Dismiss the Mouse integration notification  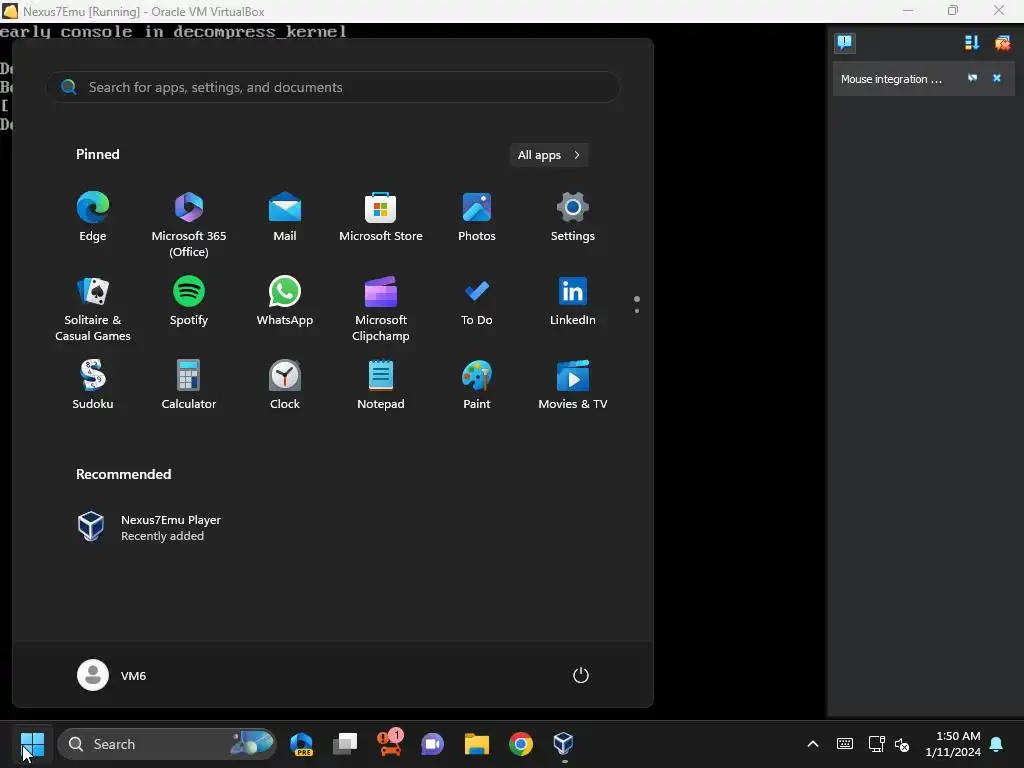click(997, 78)
